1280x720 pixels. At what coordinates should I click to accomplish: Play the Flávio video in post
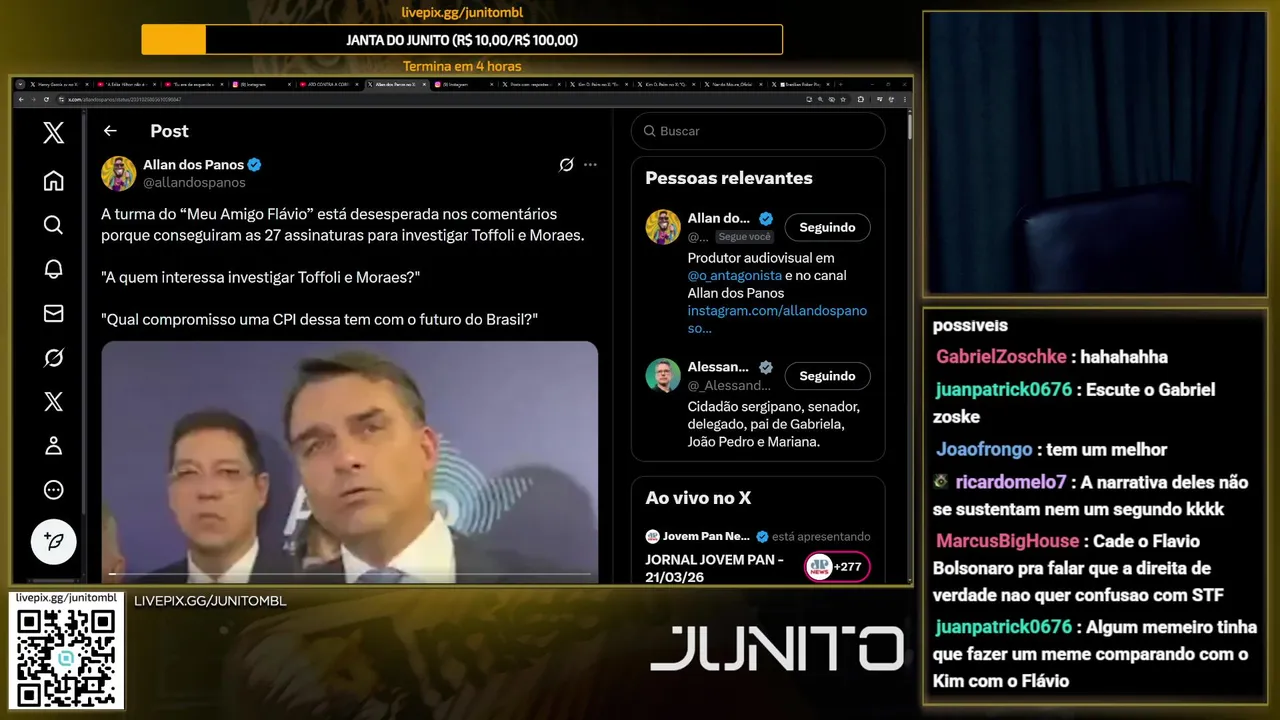(350, 462)
